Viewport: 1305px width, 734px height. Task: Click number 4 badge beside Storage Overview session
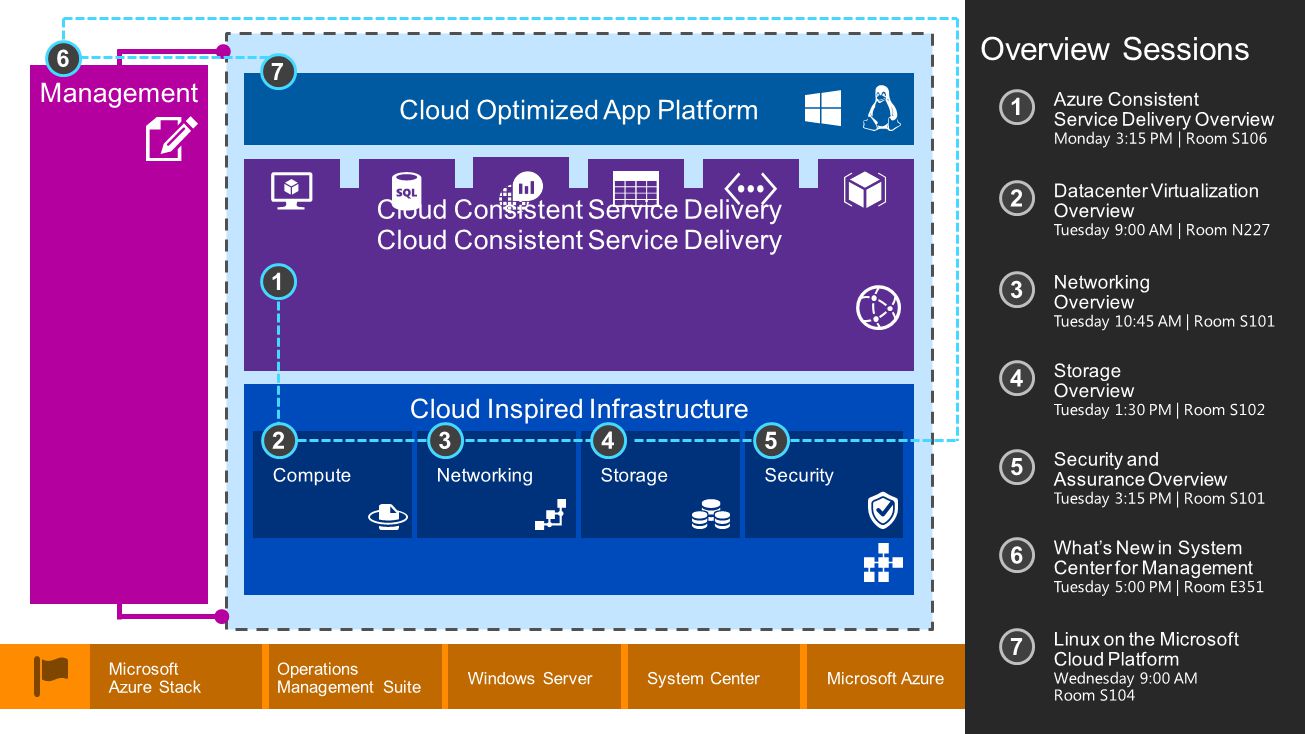point(1017,378)
